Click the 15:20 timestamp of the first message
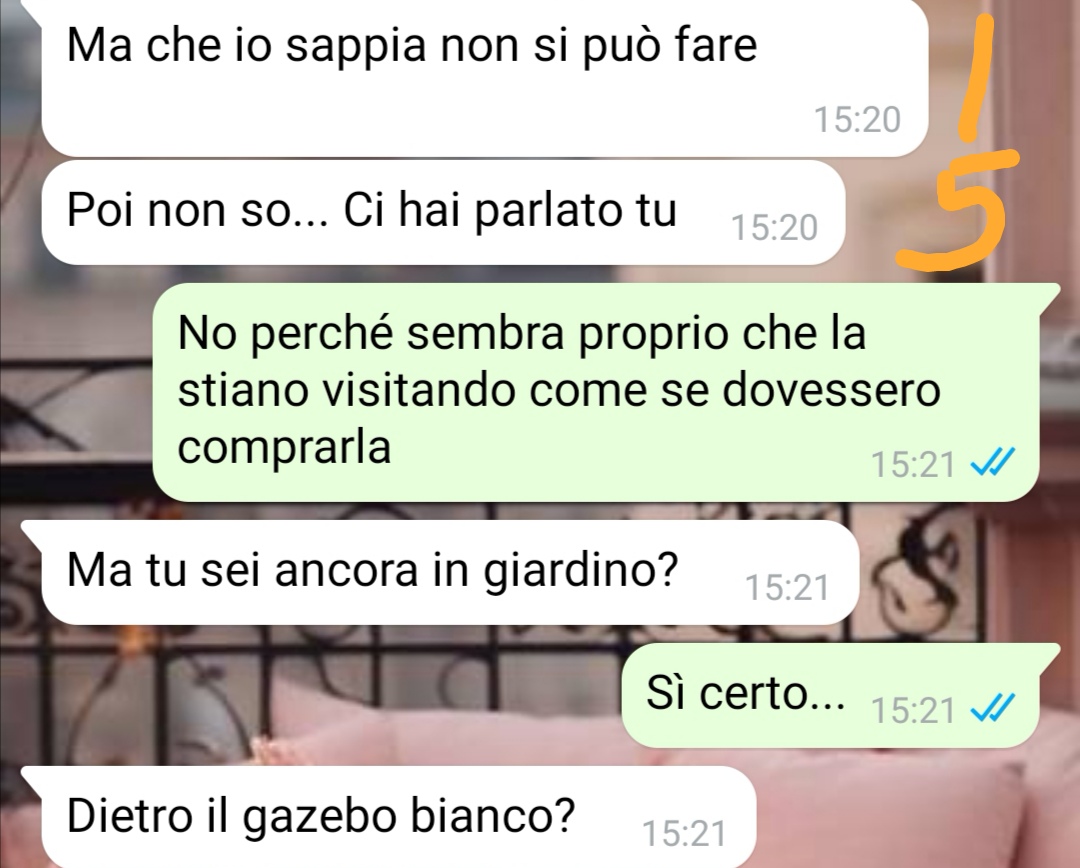This screenshot has width=1080, height=868. [x=857, y=120]
